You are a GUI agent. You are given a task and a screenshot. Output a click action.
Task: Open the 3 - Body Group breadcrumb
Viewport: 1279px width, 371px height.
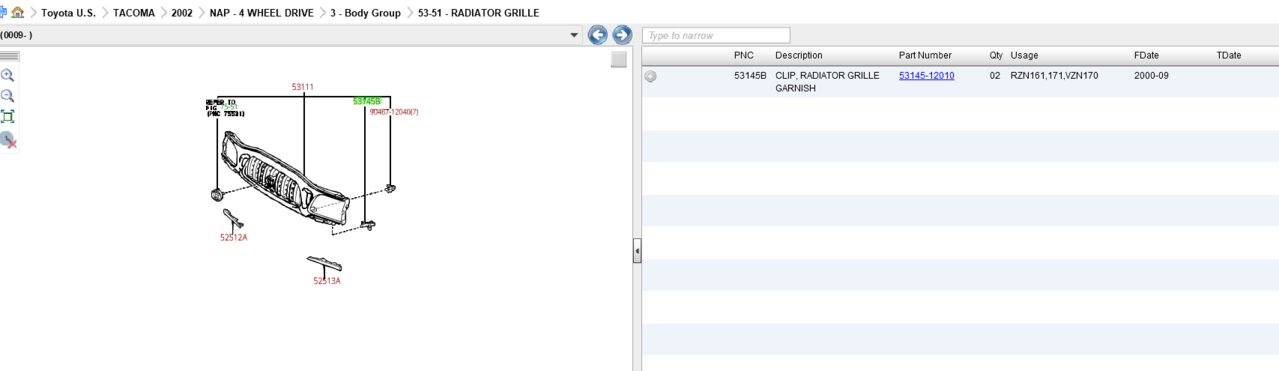coord(372,13)
